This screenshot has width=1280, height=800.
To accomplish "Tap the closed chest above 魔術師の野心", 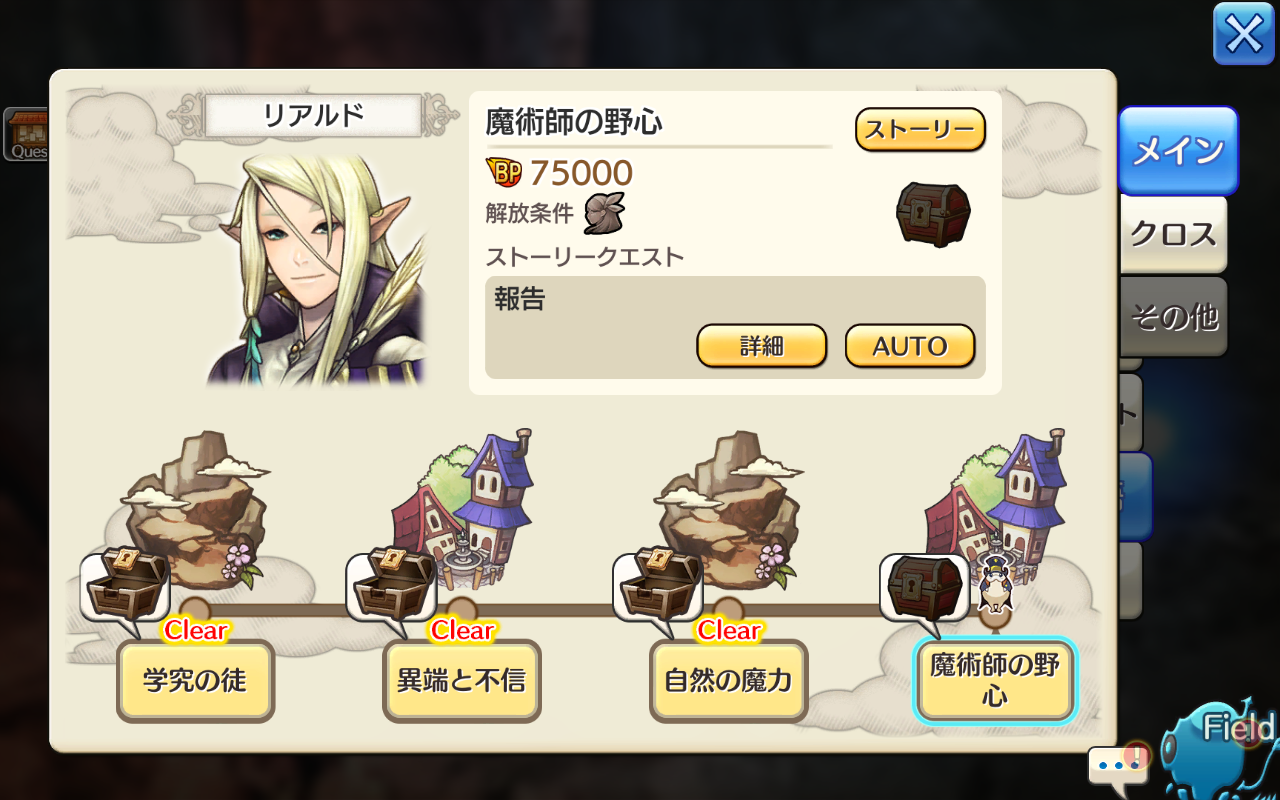I will pyautogui.click(x=925, y=585).
